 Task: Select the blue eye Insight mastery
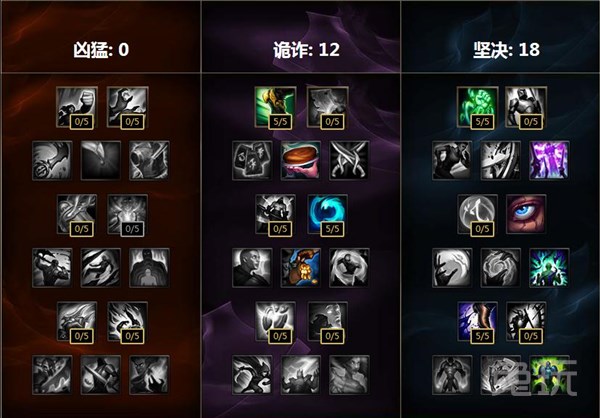(526, 214)
